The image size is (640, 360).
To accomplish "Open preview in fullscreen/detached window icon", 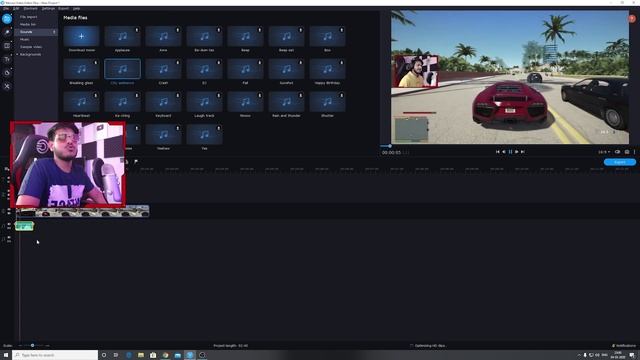I will tap(618, 152).
